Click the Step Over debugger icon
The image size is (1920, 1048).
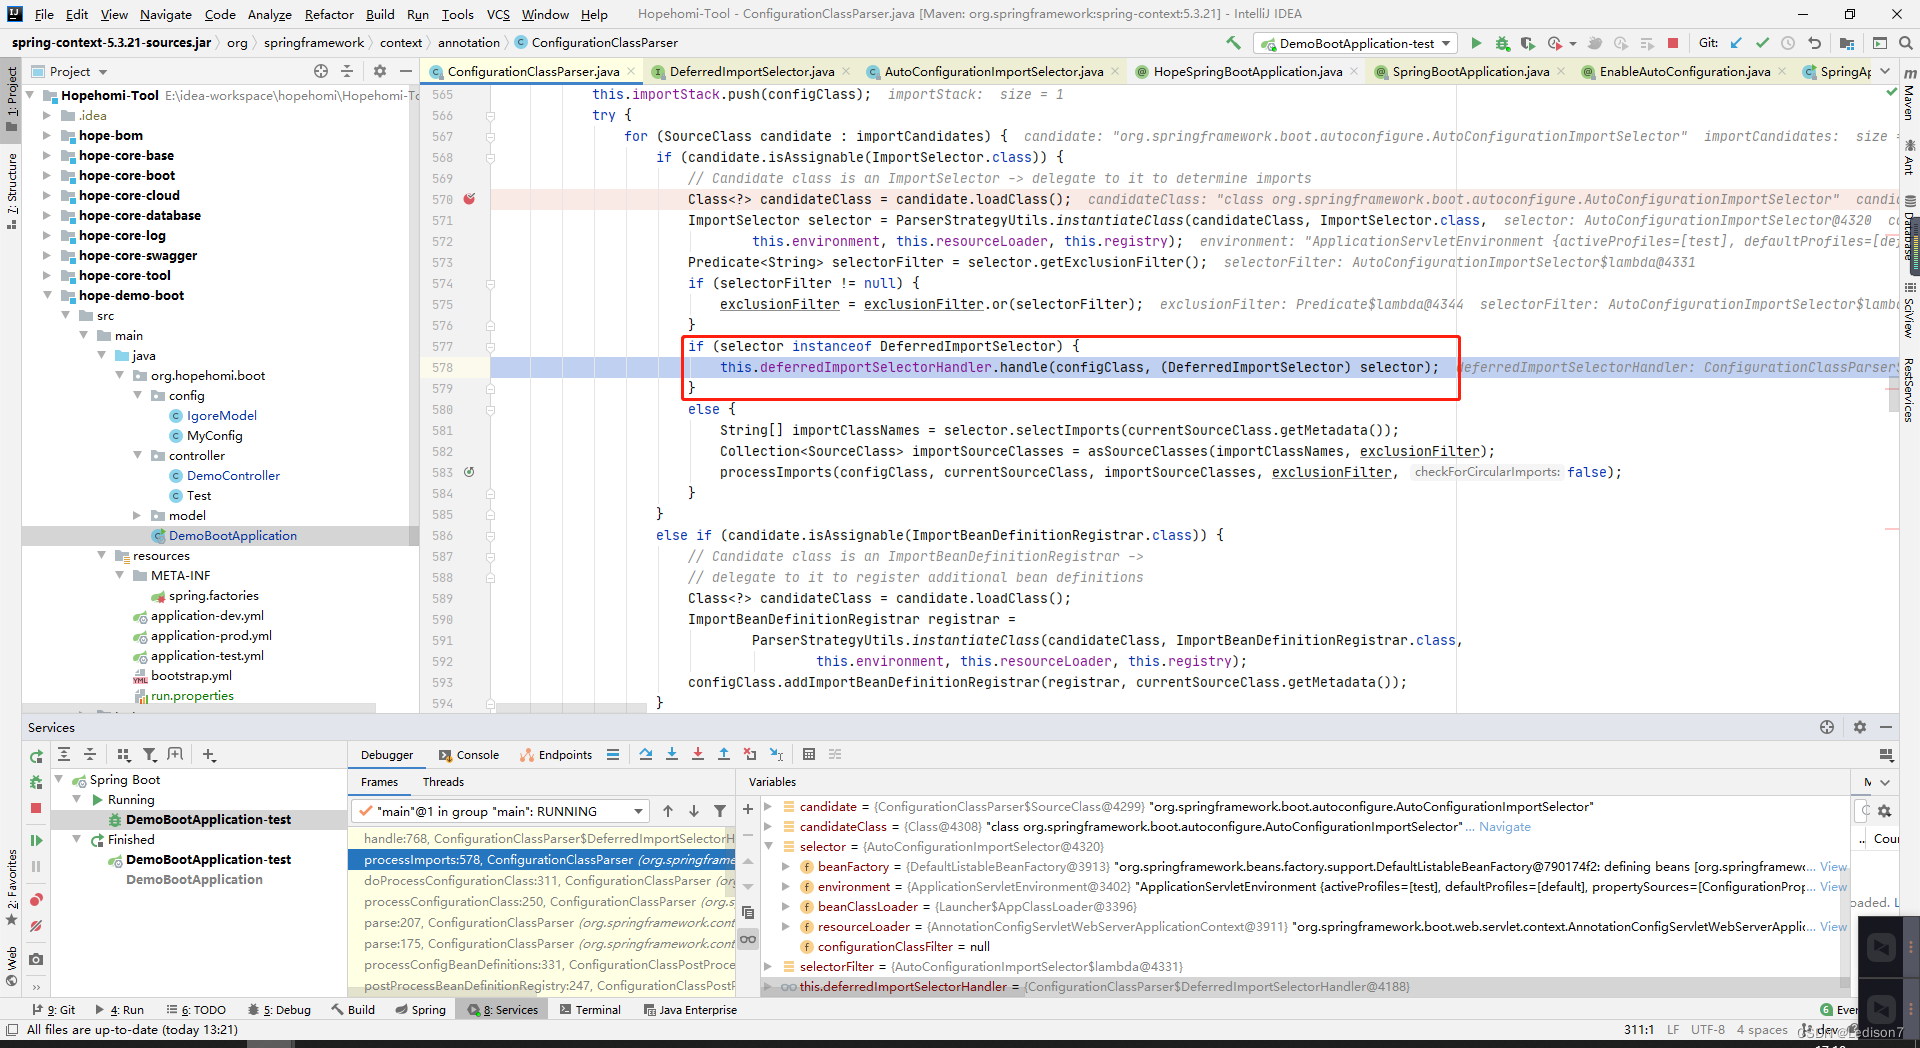646,755
